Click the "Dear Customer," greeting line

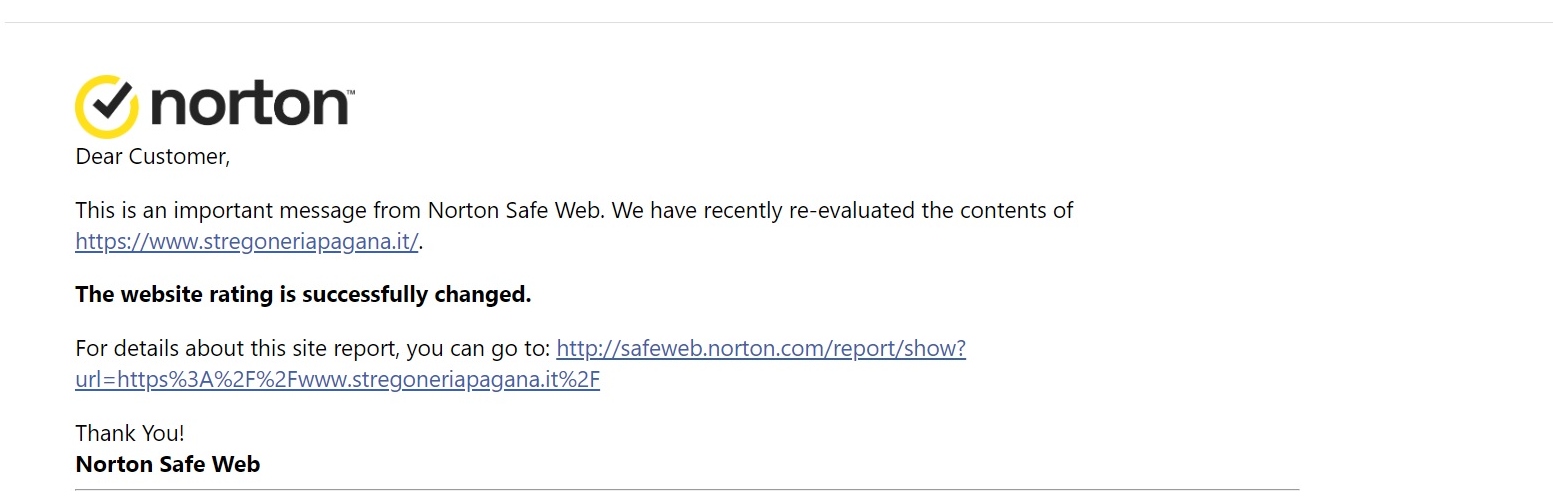click(x=153, y=157)
